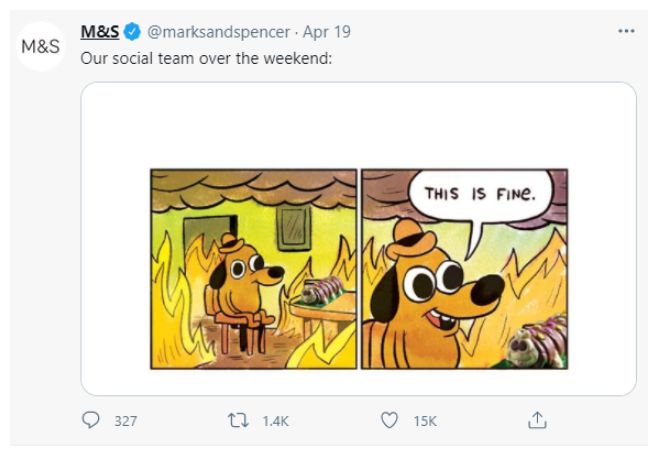Expand the three-dot more options menu
The height and width of the screenshot is (467, 660).
coord(627,31)
